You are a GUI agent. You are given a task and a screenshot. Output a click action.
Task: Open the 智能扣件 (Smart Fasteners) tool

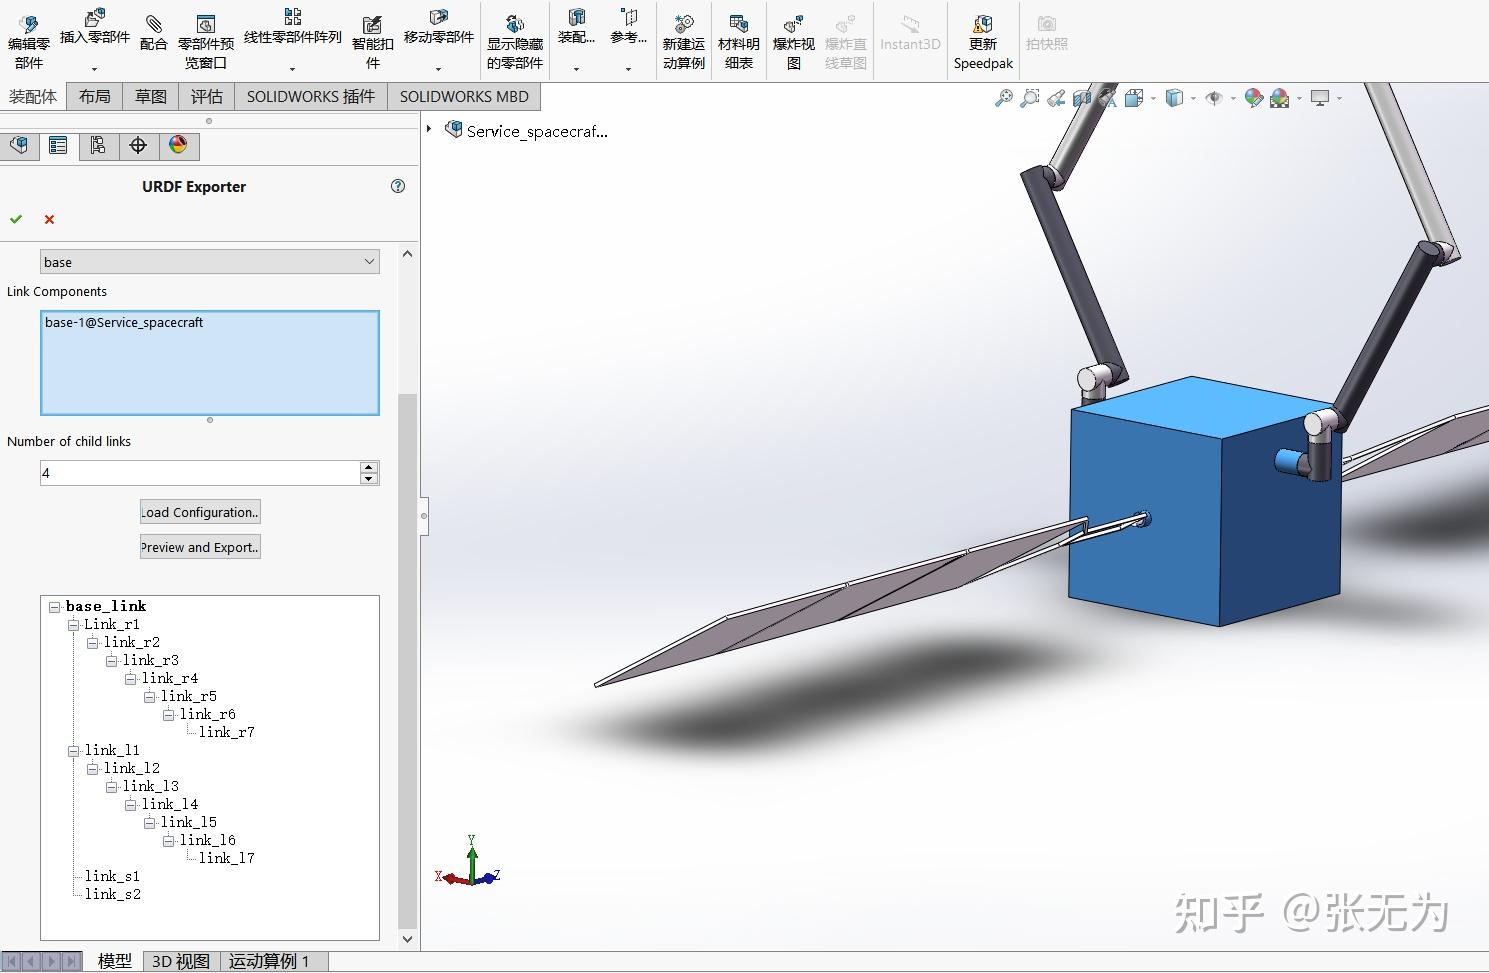pos(371,30)
